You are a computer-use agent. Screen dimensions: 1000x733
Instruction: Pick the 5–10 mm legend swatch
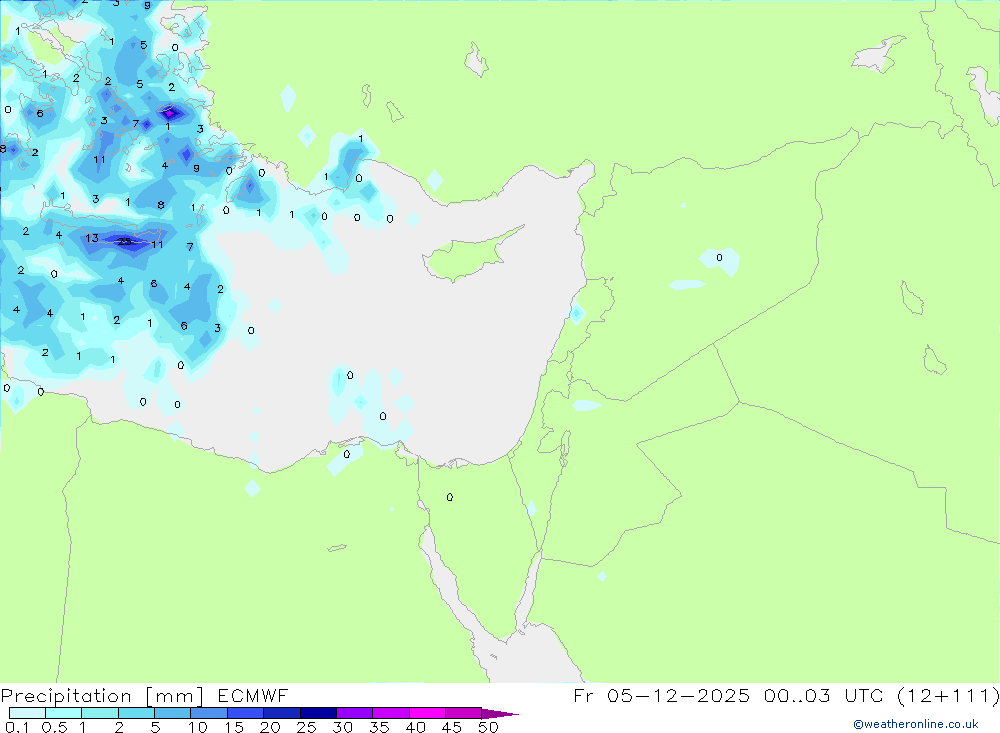(x=172, y=713)
